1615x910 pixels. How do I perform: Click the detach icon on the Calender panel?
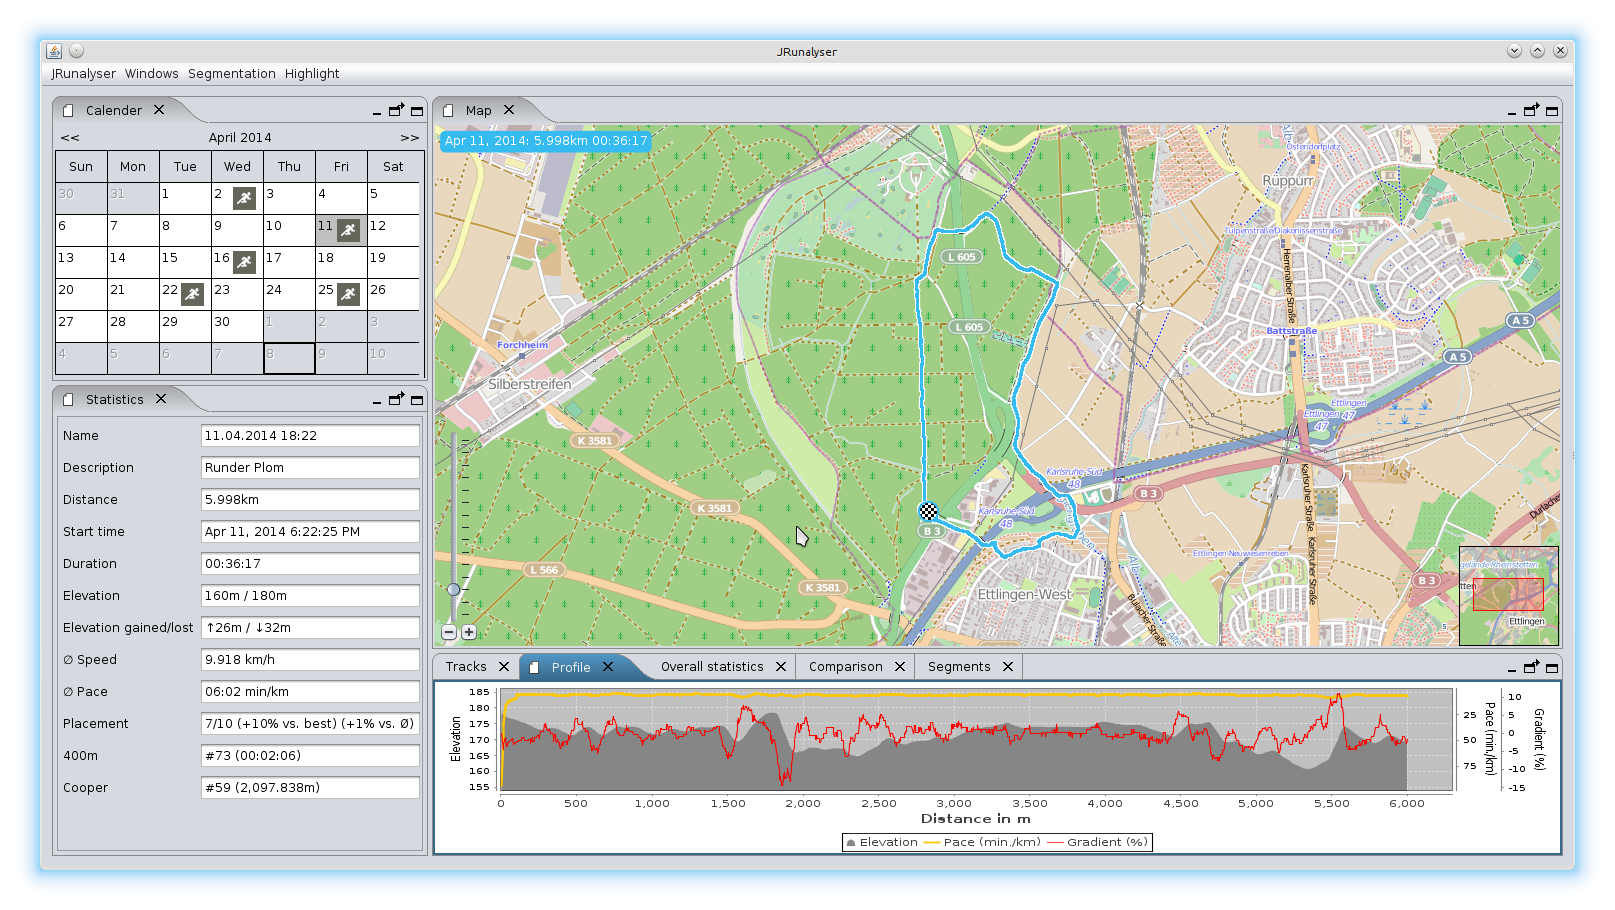coord(396,110)
